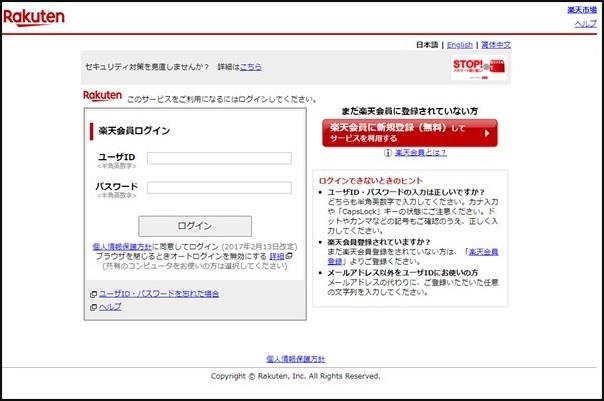Click the small Rakuten logo above login box
The image size is (604, 401).
click(102, 96)
